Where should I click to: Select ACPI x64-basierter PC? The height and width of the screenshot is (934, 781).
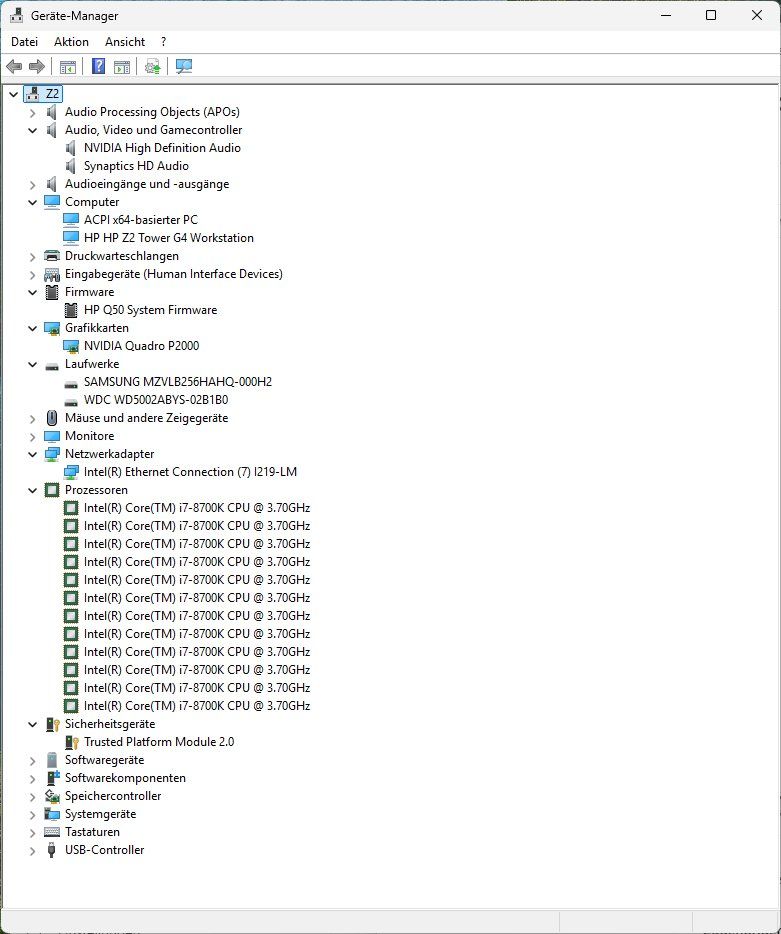point(141,220)
